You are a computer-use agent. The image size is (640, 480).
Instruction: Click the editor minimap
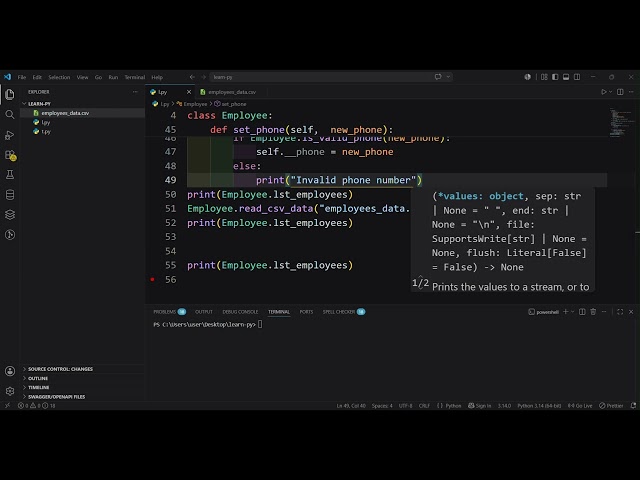pyautogui.click(x=620, y=122)
